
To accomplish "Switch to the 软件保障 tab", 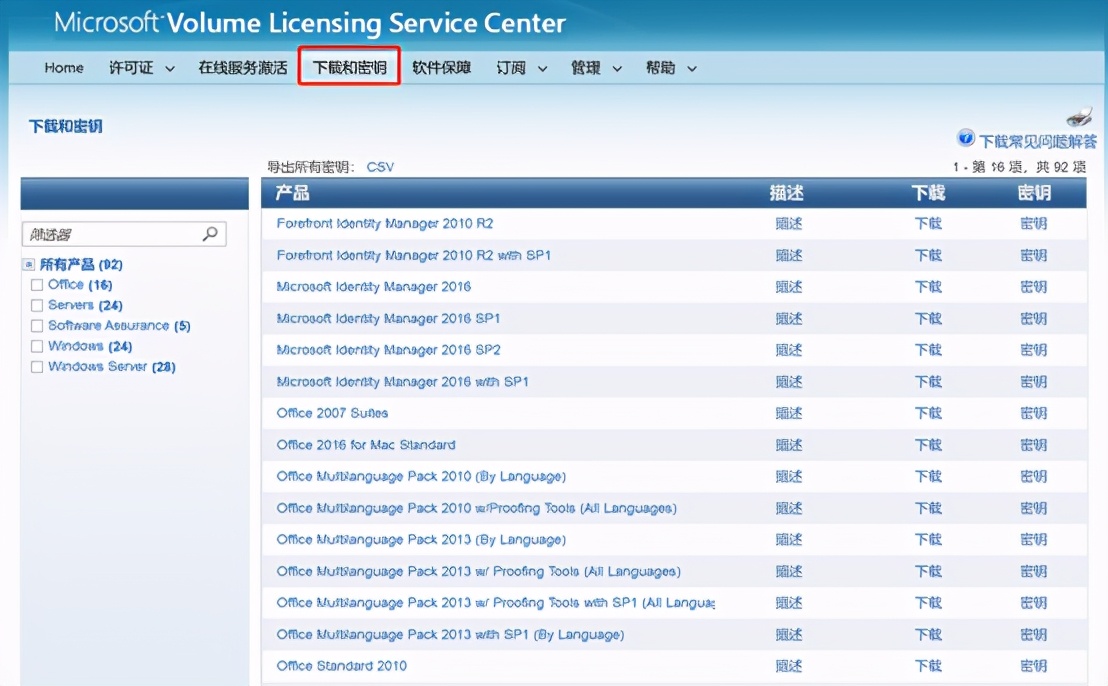I will [442, 67].
